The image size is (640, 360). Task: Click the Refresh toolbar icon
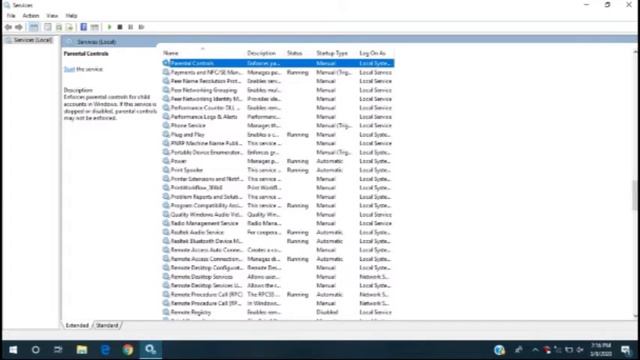tap(59, 27)
